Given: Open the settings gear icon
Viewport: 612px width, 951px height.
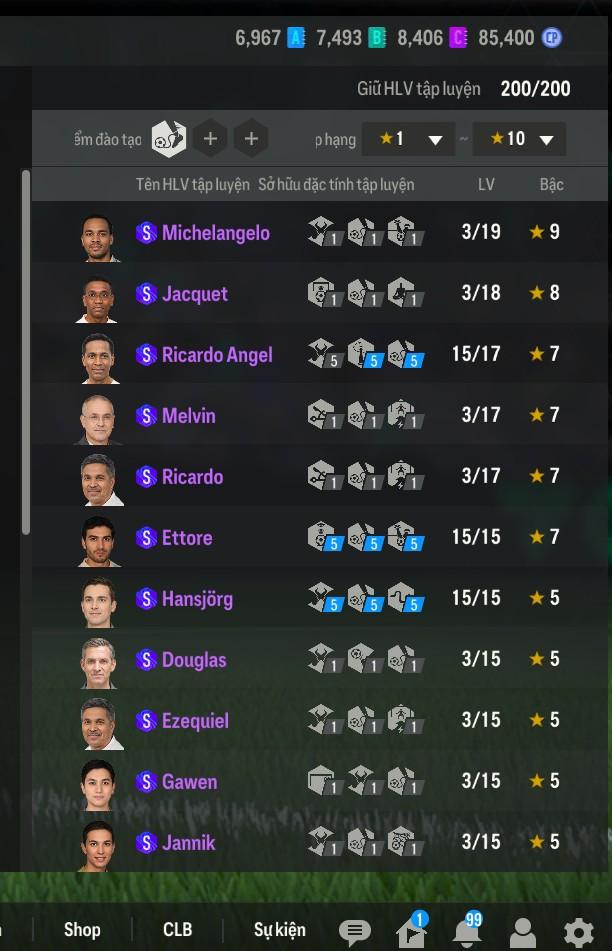Looking at the screenshot, I should 579,932.
